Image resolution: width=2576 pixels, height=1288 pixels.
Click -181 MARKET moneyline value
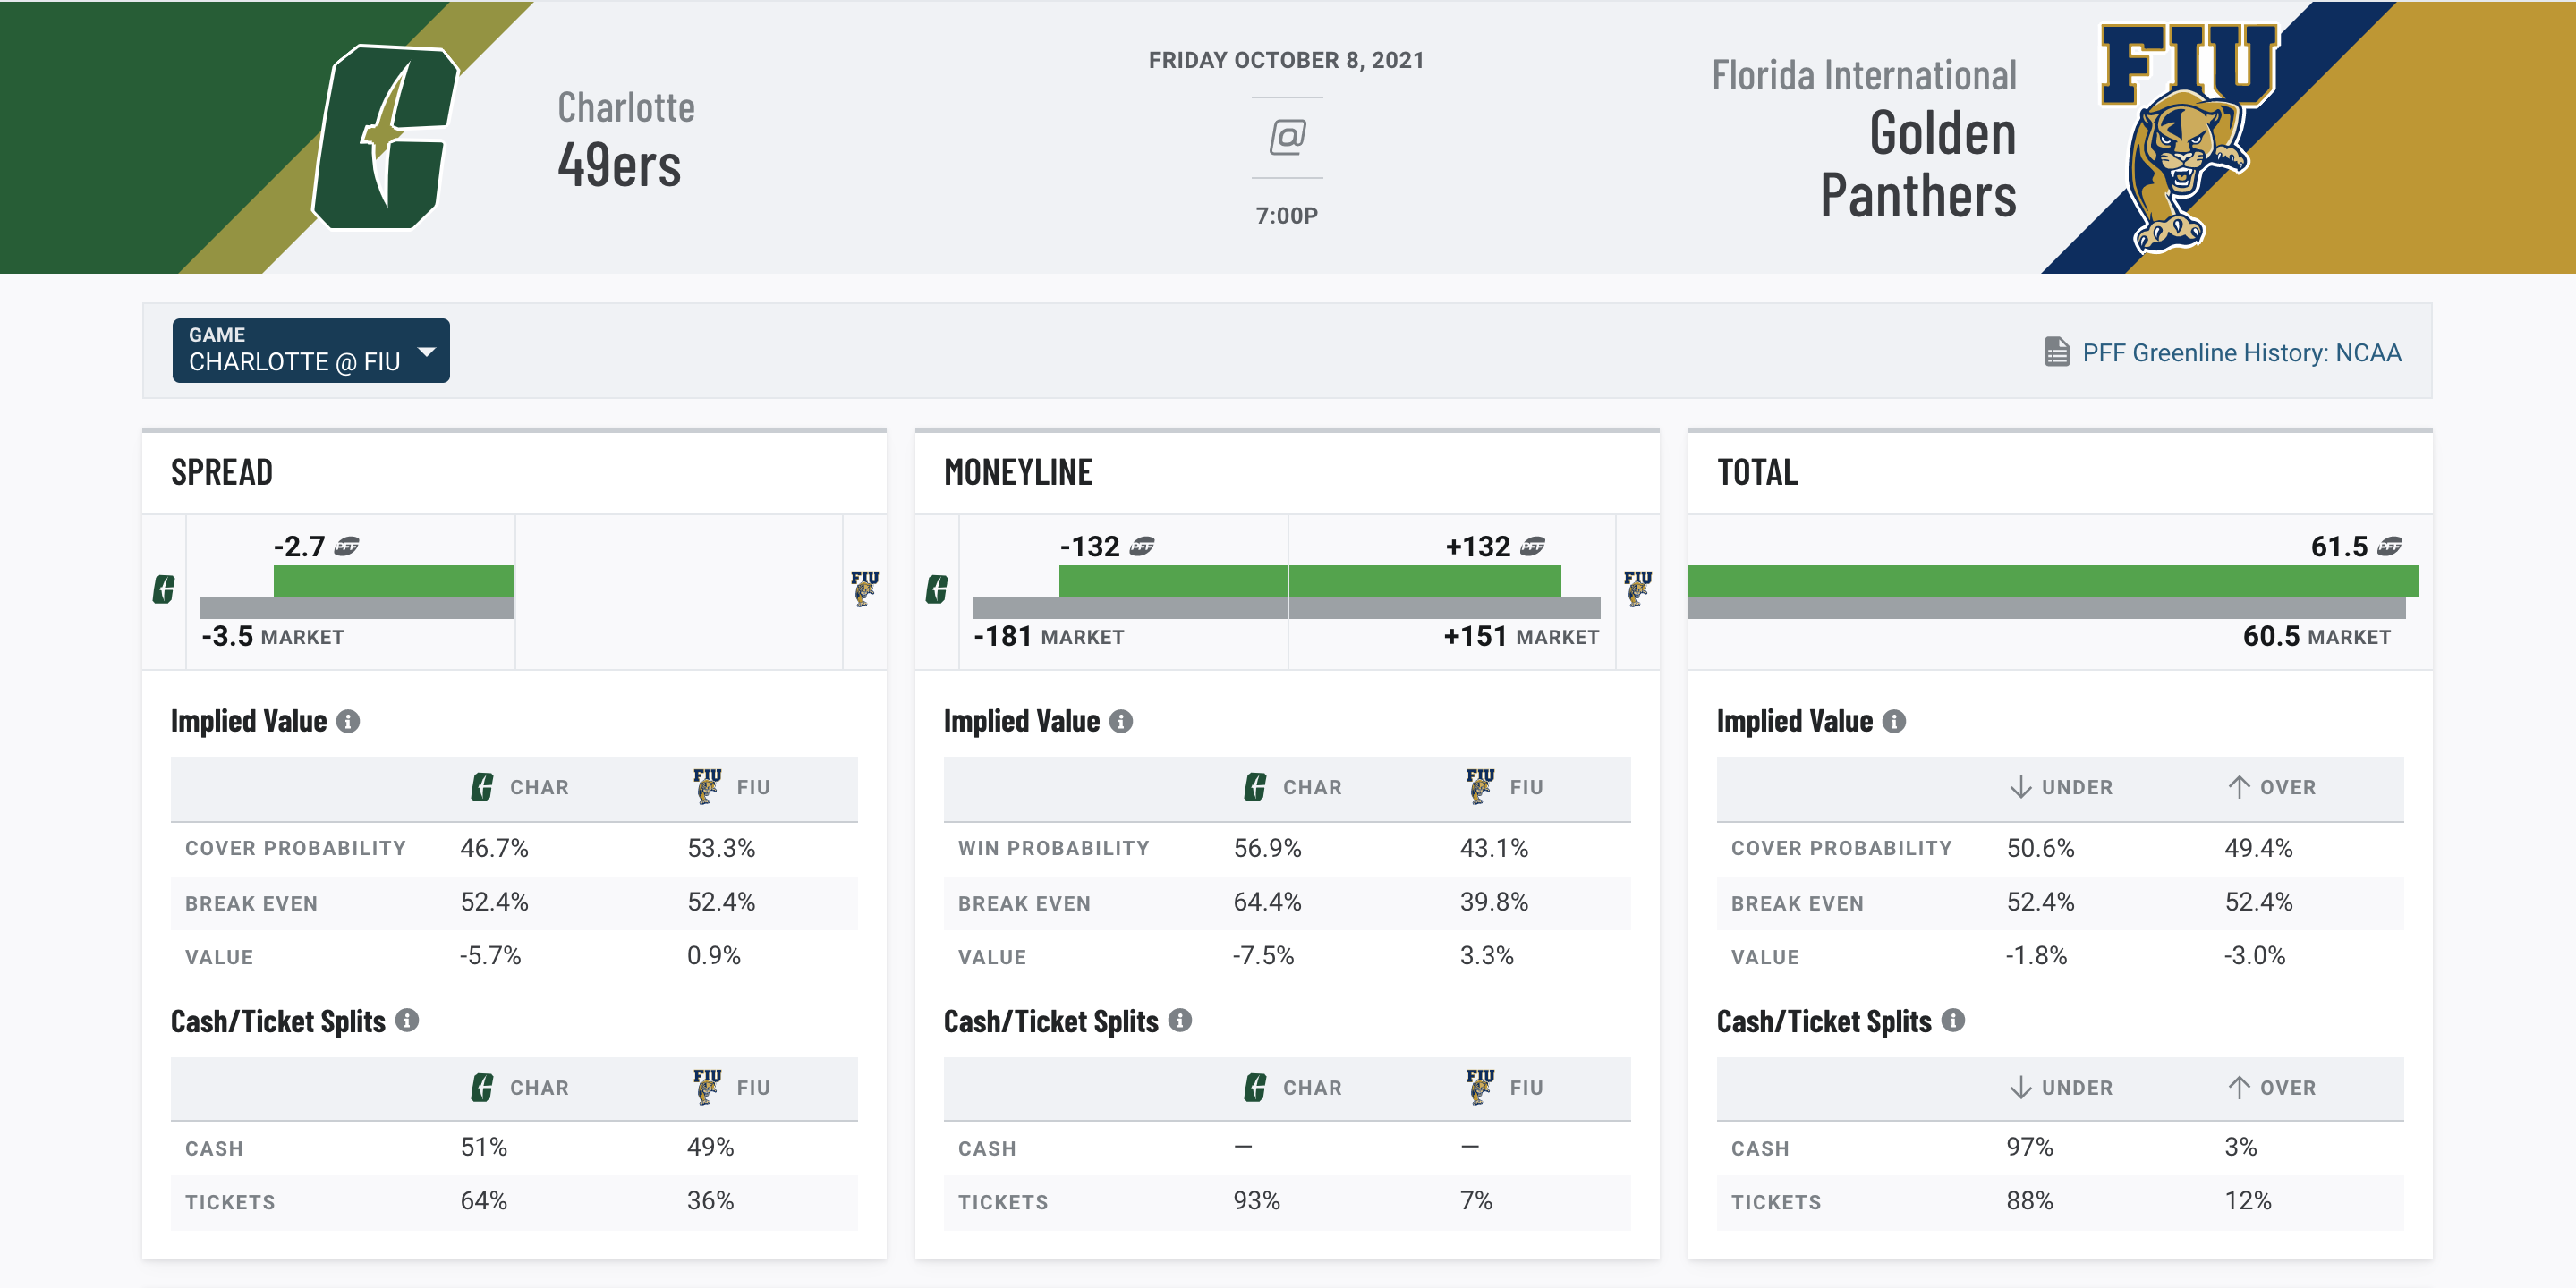point(1049,636)
